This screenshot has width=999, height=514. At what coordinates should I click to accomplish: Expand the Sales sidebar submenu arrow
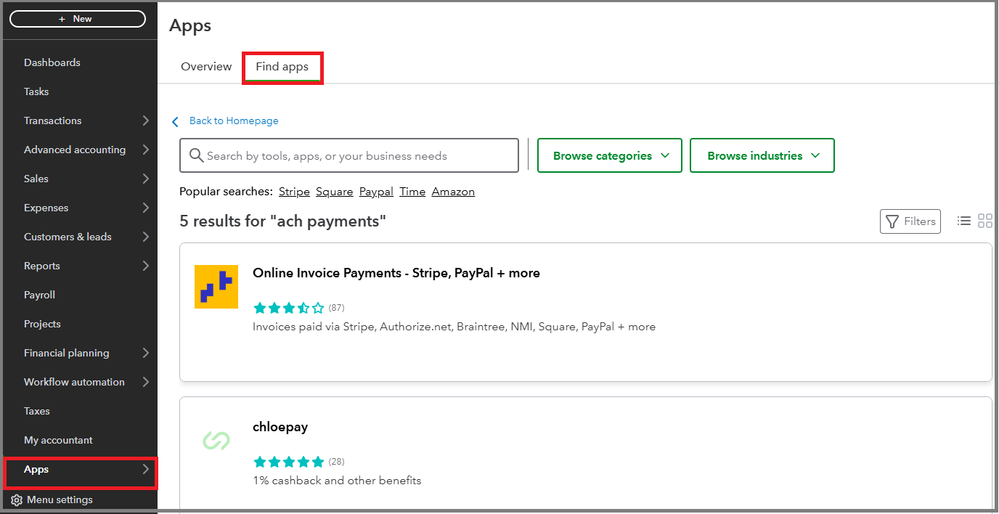(x=146, y=179)
